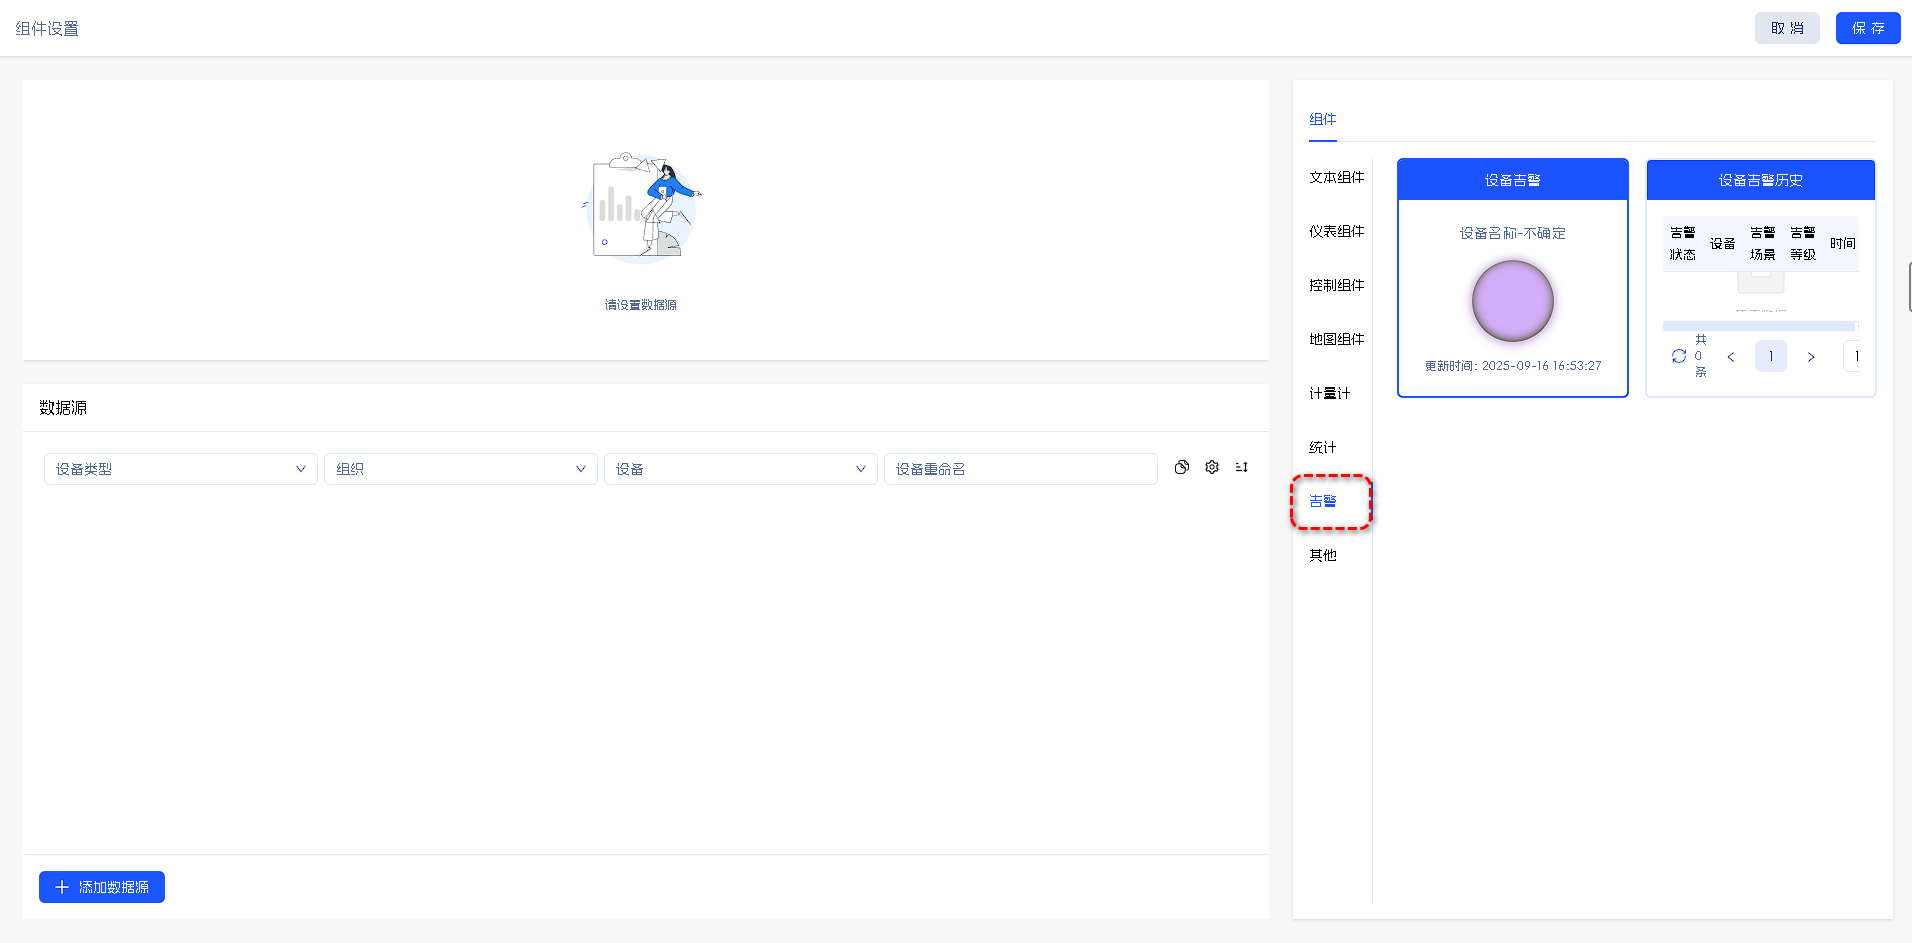This screenshot has width=1912, height=943.
Task: Click the sort order icon in data source row
Action: 1242,467
